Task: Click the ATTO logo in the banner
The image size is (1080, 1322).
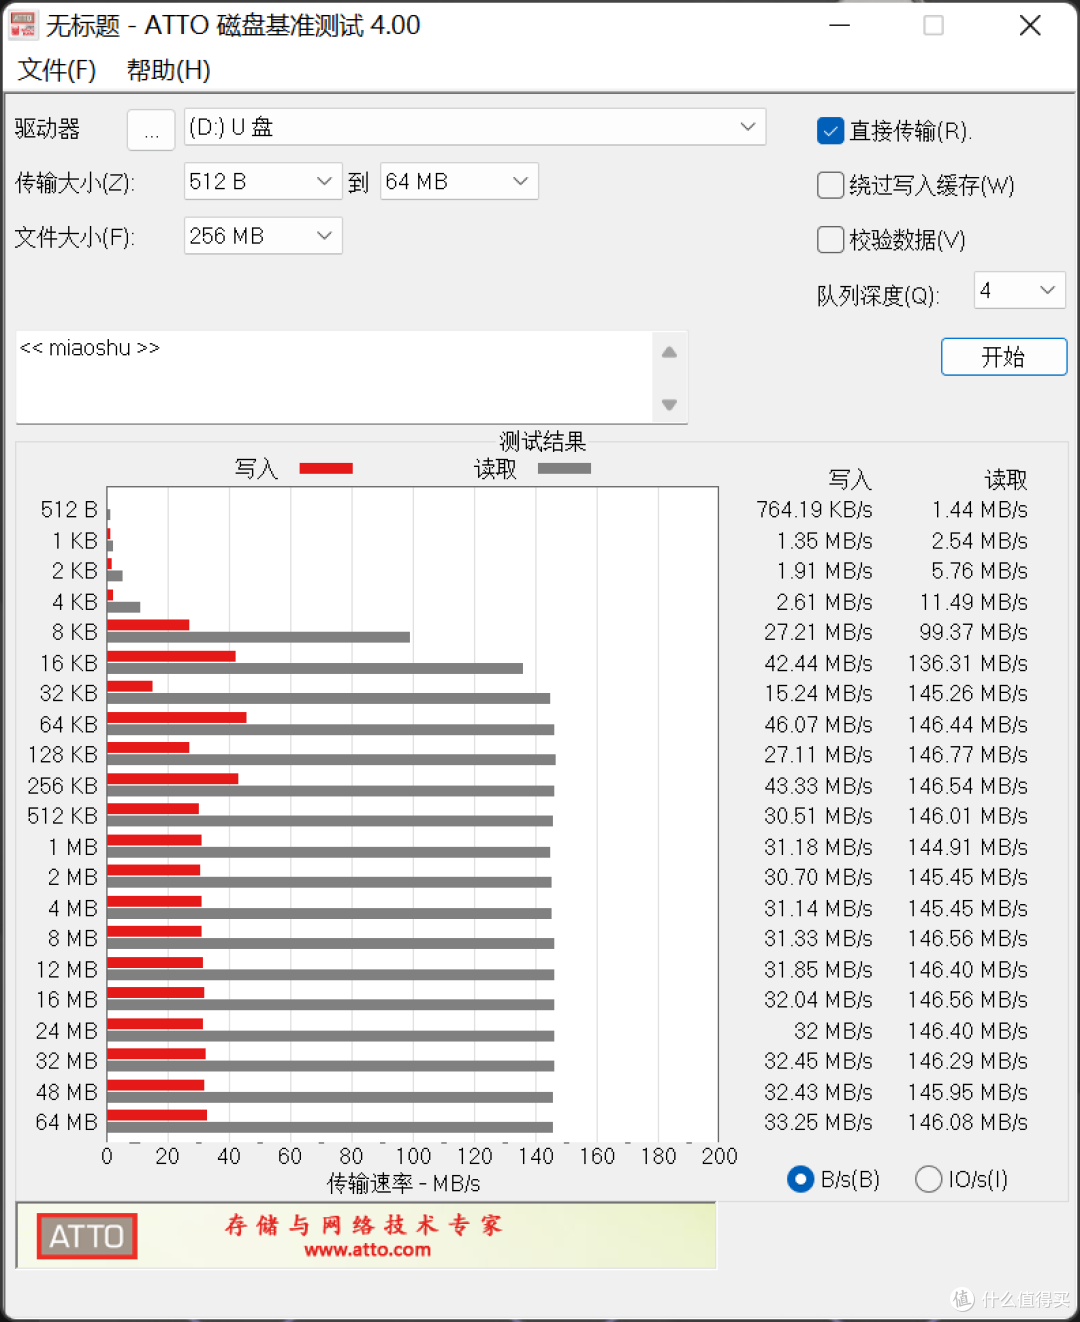Action: click(x=87, y=1236)
